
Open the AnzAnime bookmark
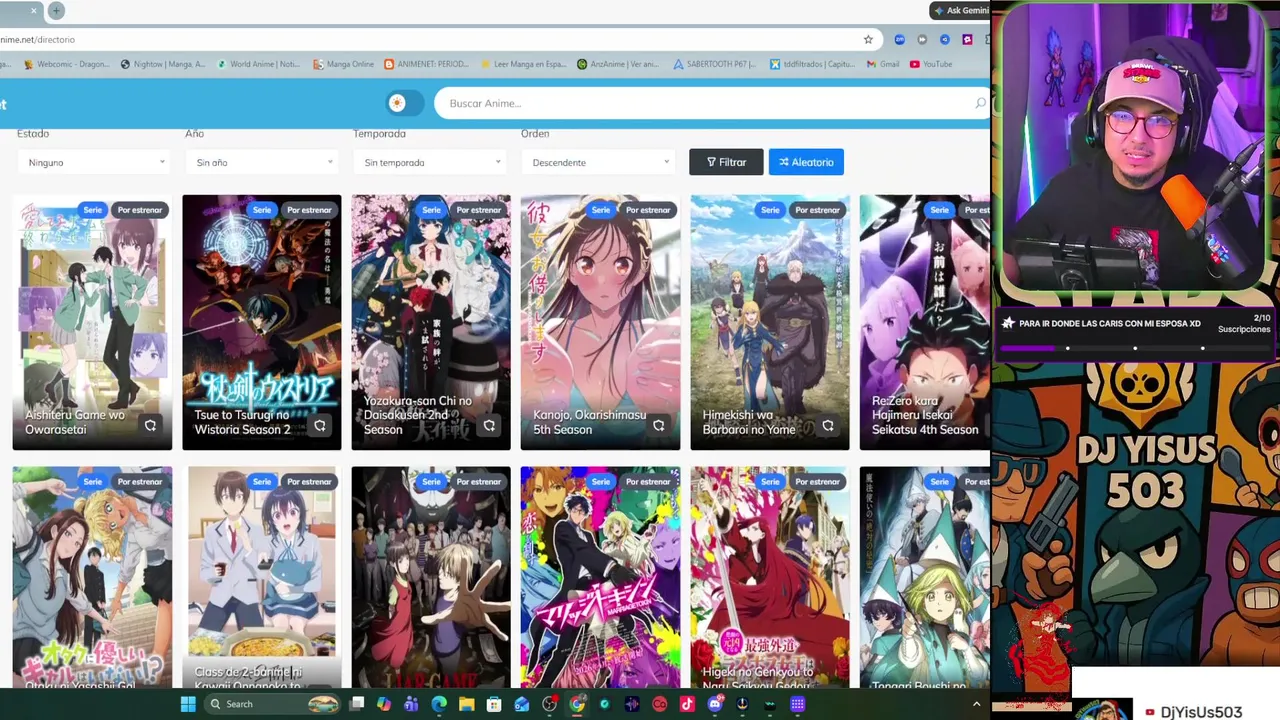click(x=618, y=64)
